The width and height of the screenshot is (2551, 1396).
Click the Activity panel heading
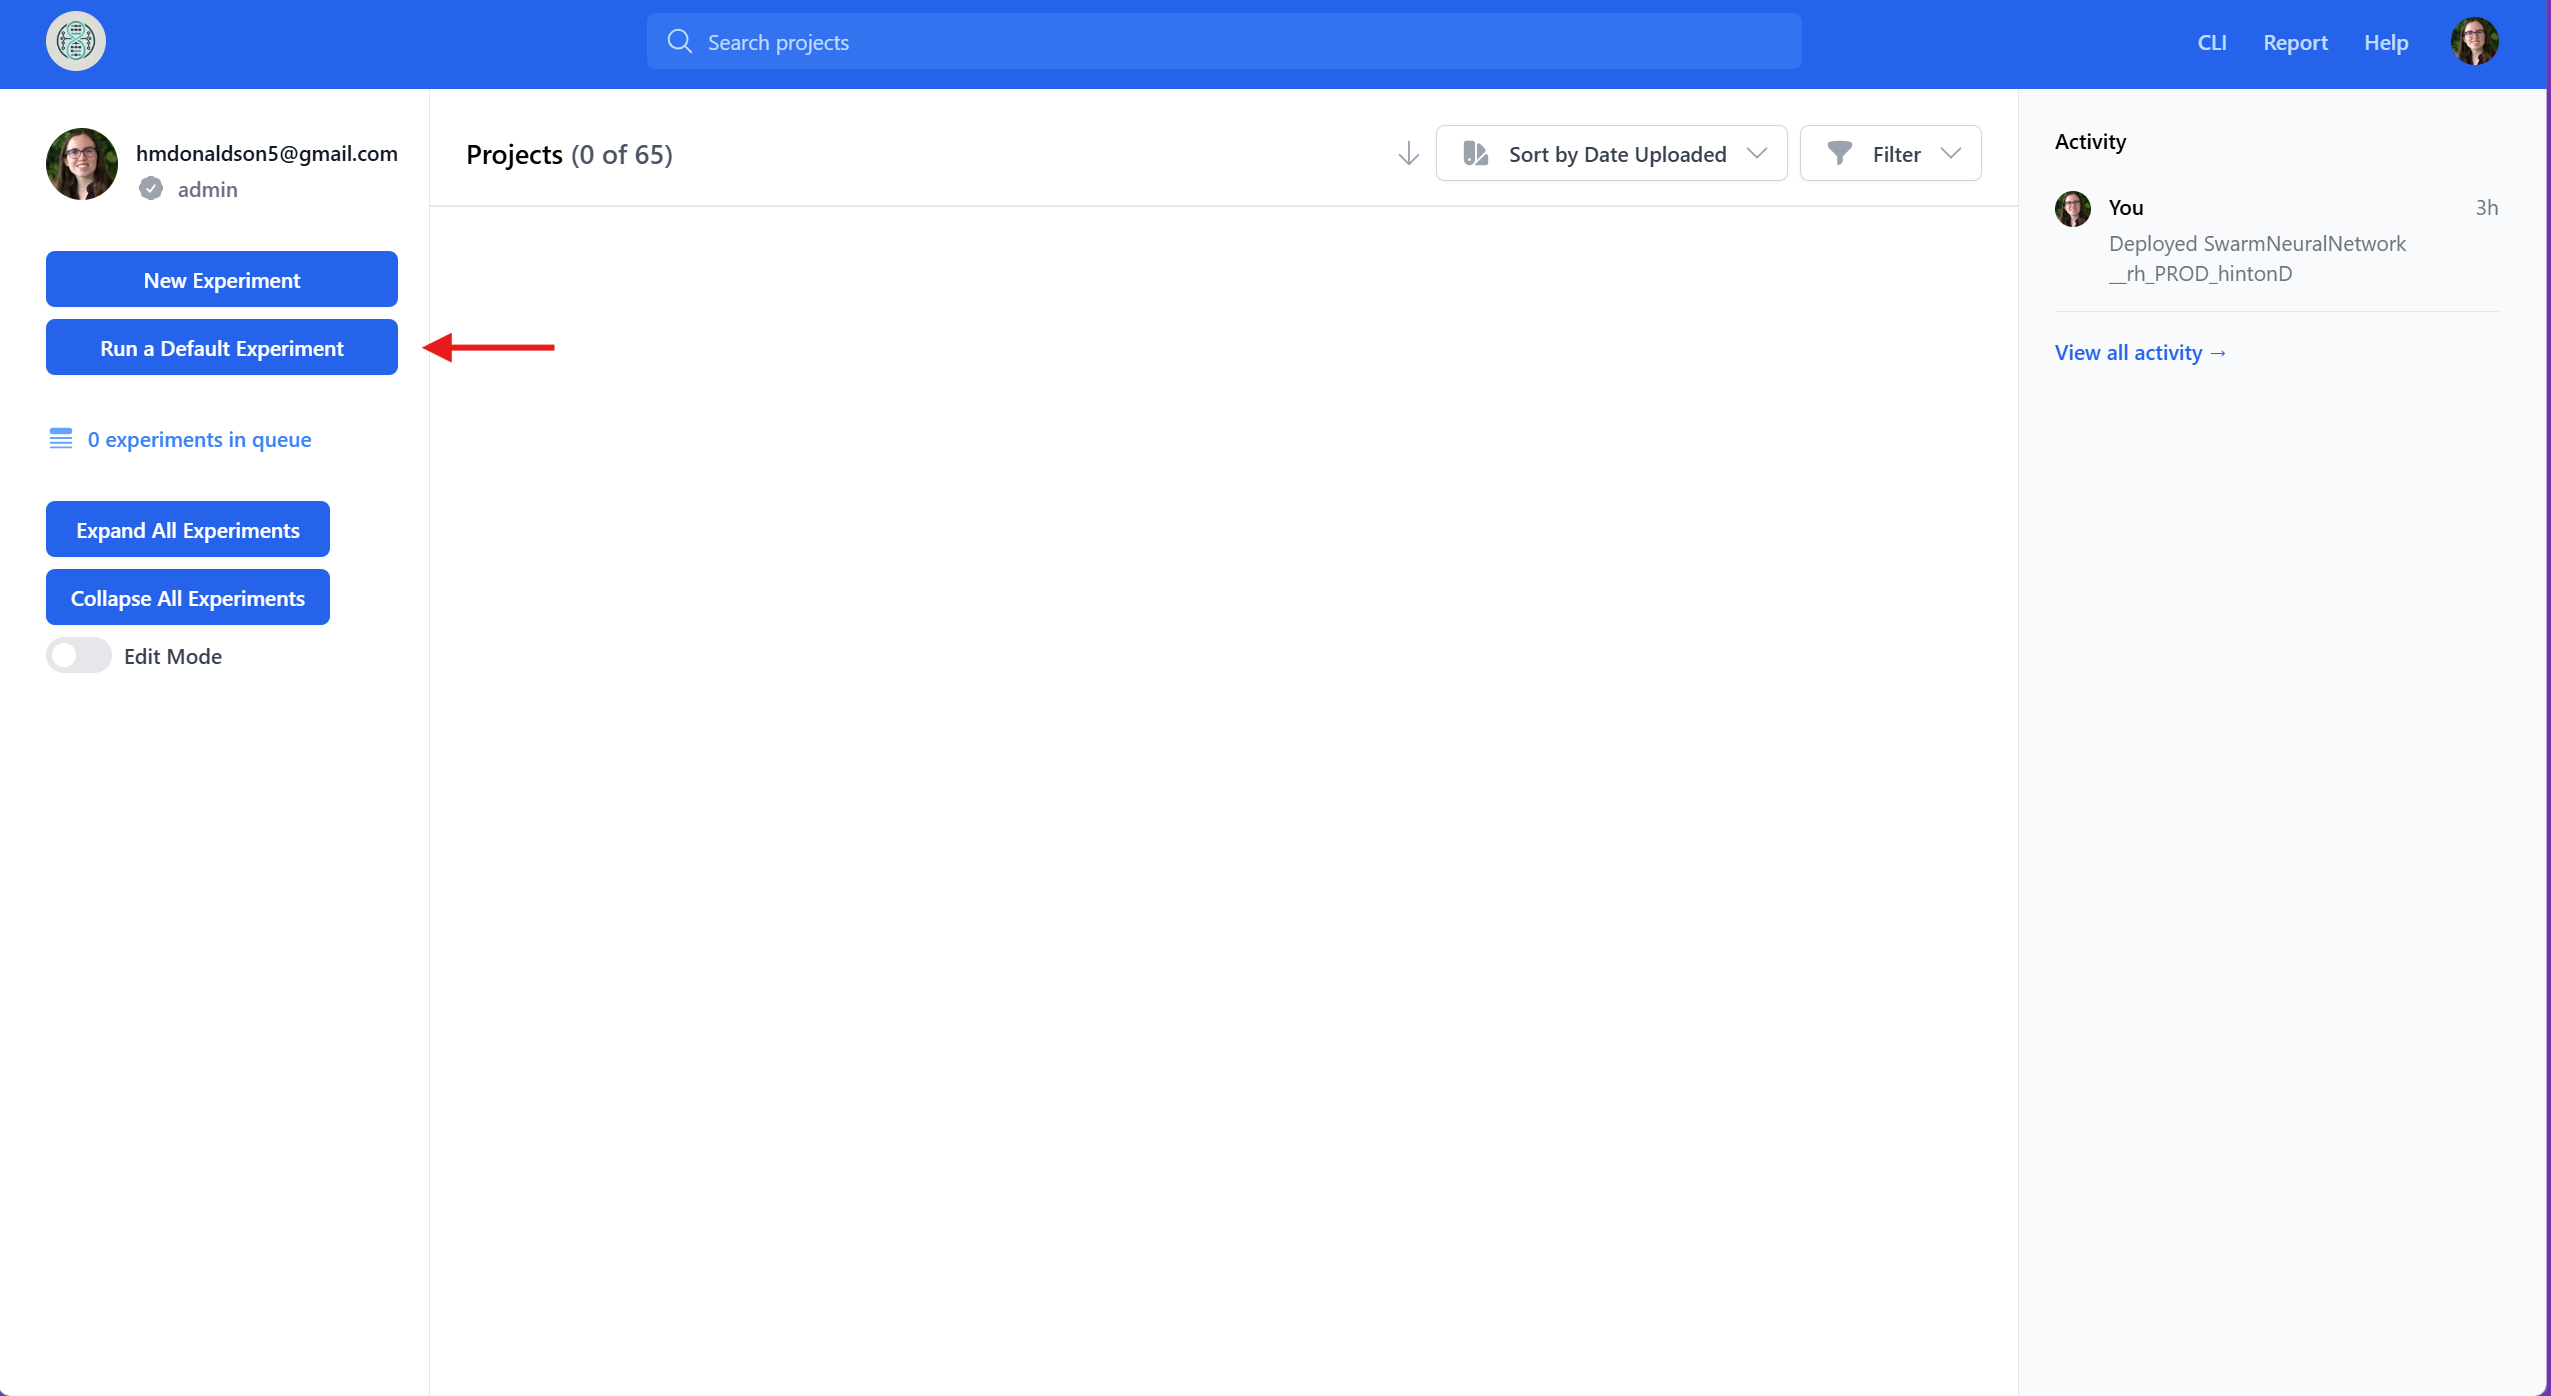pos(2090,141)
